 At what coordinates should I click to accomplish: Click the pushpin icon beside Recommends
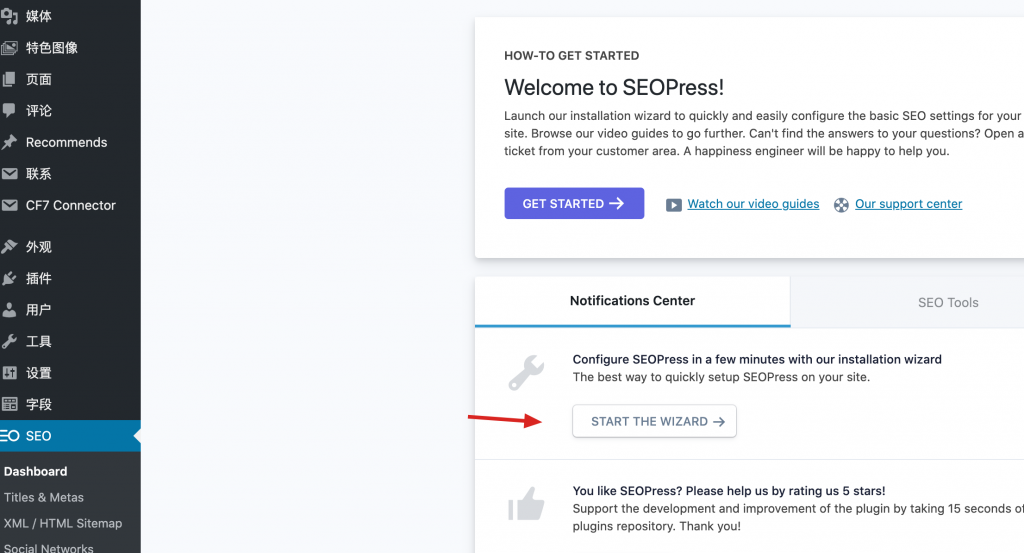coord(9,142)
